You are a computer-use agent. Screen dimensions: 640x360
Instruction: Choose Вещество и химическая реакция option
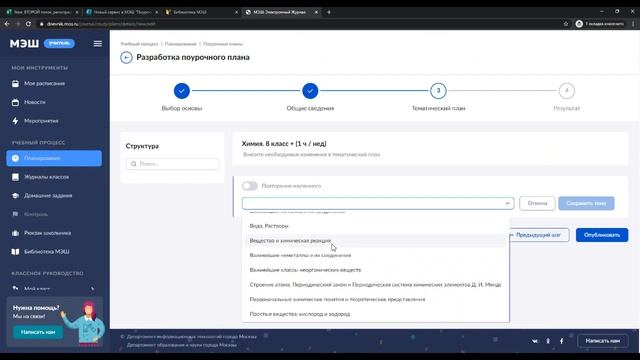click(376, 240)
